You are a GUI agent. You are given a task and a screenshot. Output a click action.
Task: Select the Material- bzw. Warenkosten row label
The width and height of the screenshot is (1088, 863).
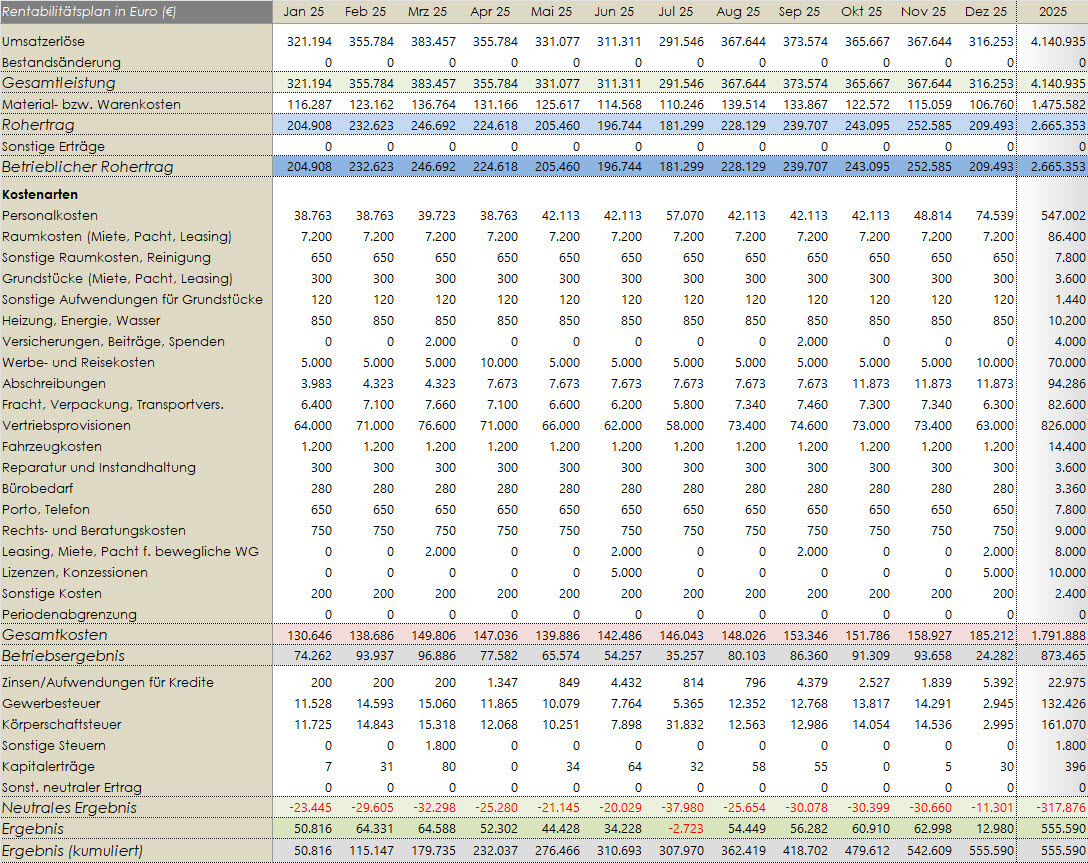pos(91,104)
